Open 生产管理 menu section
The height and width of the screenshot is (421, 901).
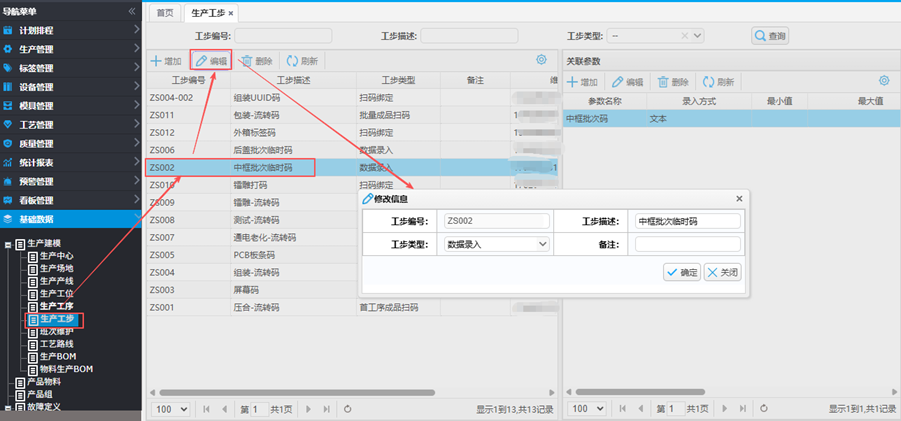click(x=71, y=49)
